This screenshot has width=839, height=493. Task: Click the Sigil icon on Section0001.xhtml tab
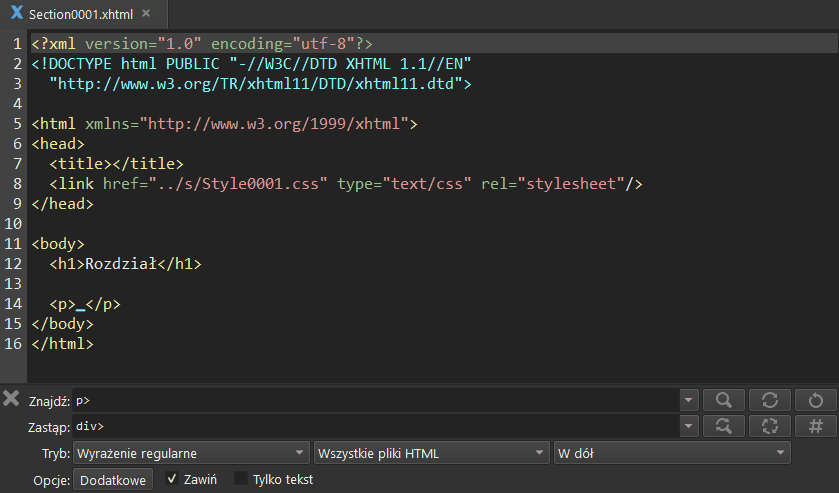pos(16,15)
